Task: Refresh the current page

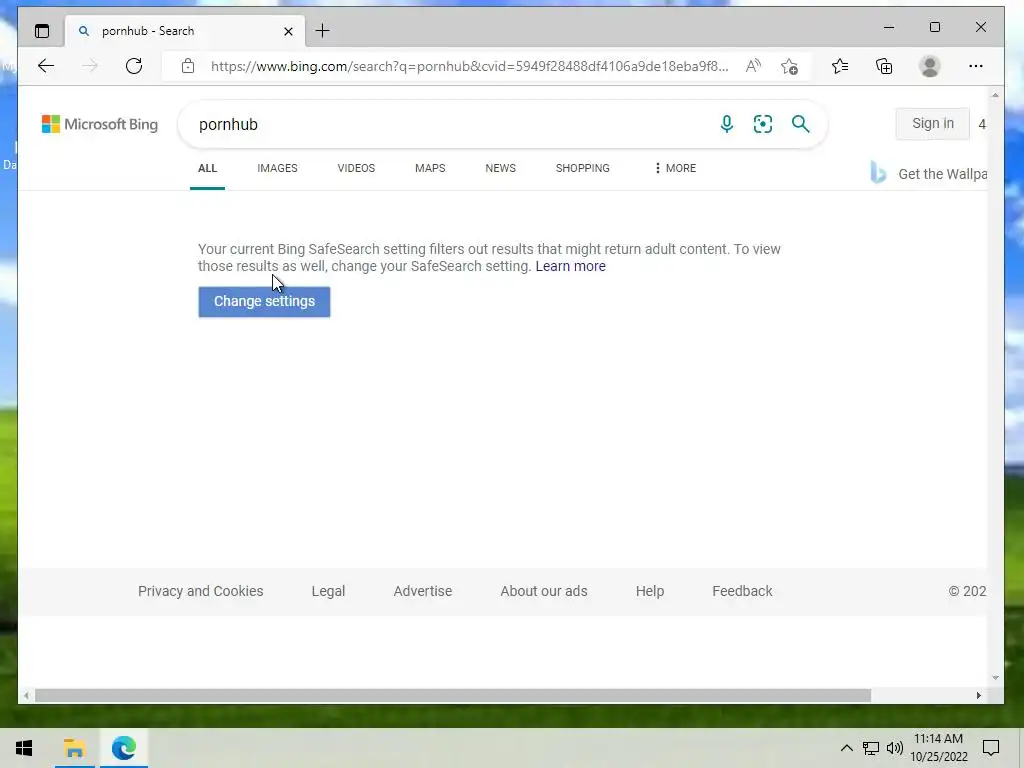Action: (x=134, y=66)
